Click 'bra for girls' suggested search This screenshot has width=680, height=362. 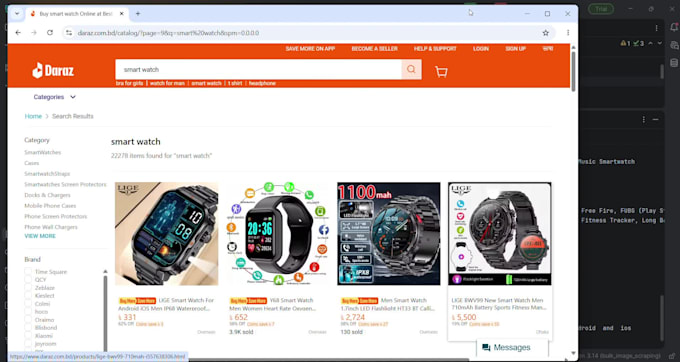click(x=129, y=83)
